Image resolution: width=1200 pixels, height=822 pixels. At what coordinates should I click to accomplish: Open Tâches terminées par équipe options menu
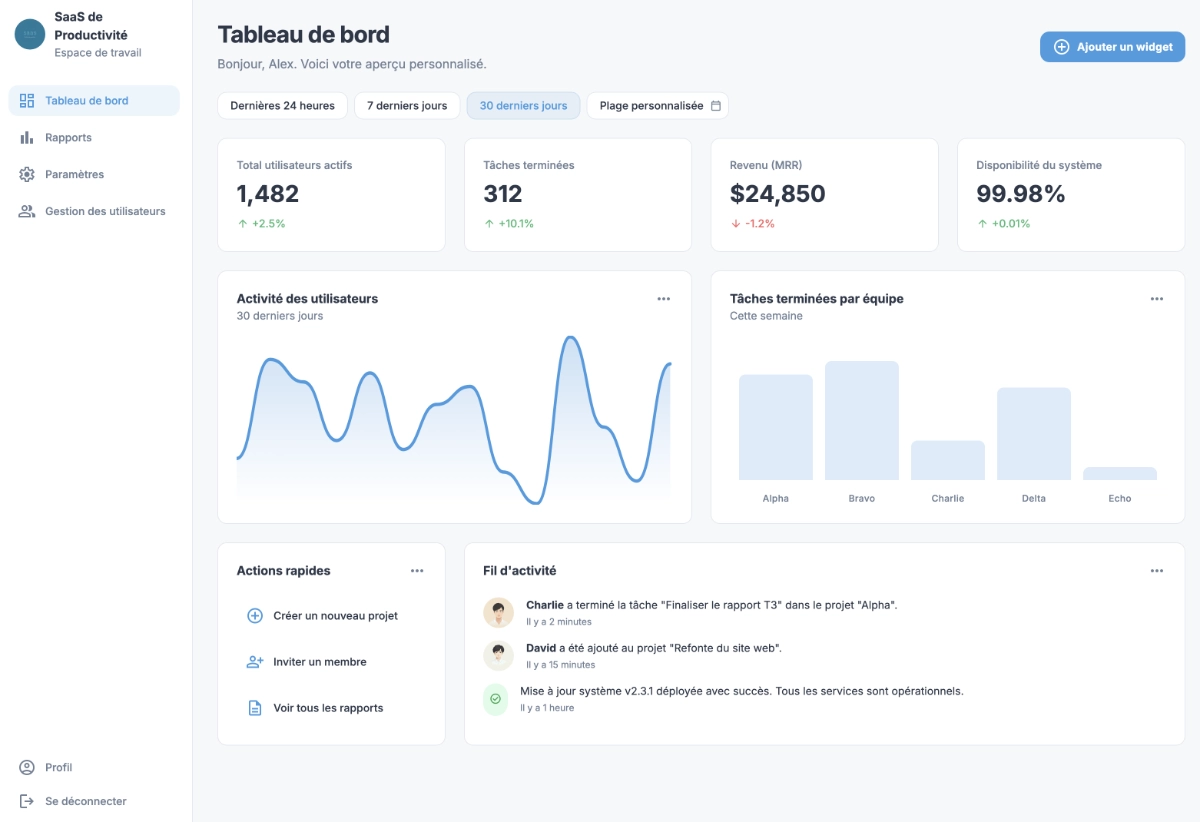click(1156, 299)
